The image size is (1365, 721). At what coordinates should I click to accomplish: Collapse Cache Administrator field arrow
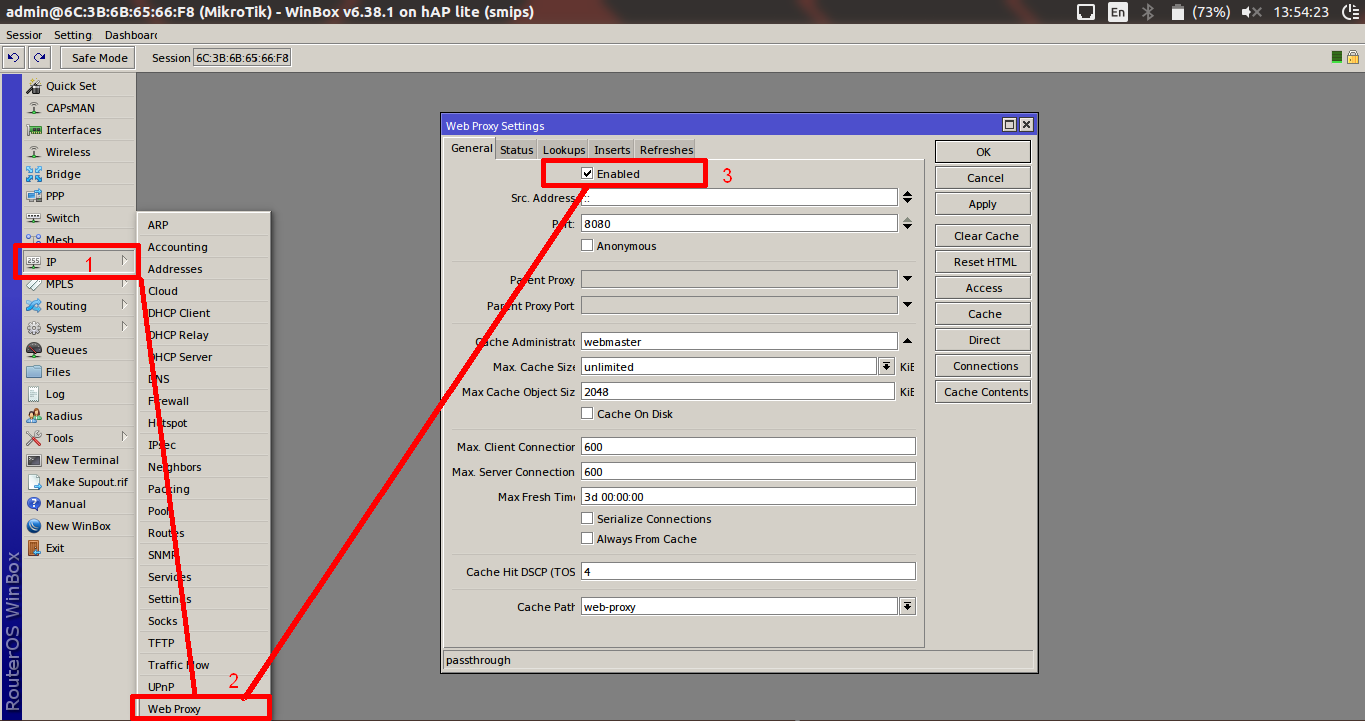pyautogui.click(x=907, y=341)
